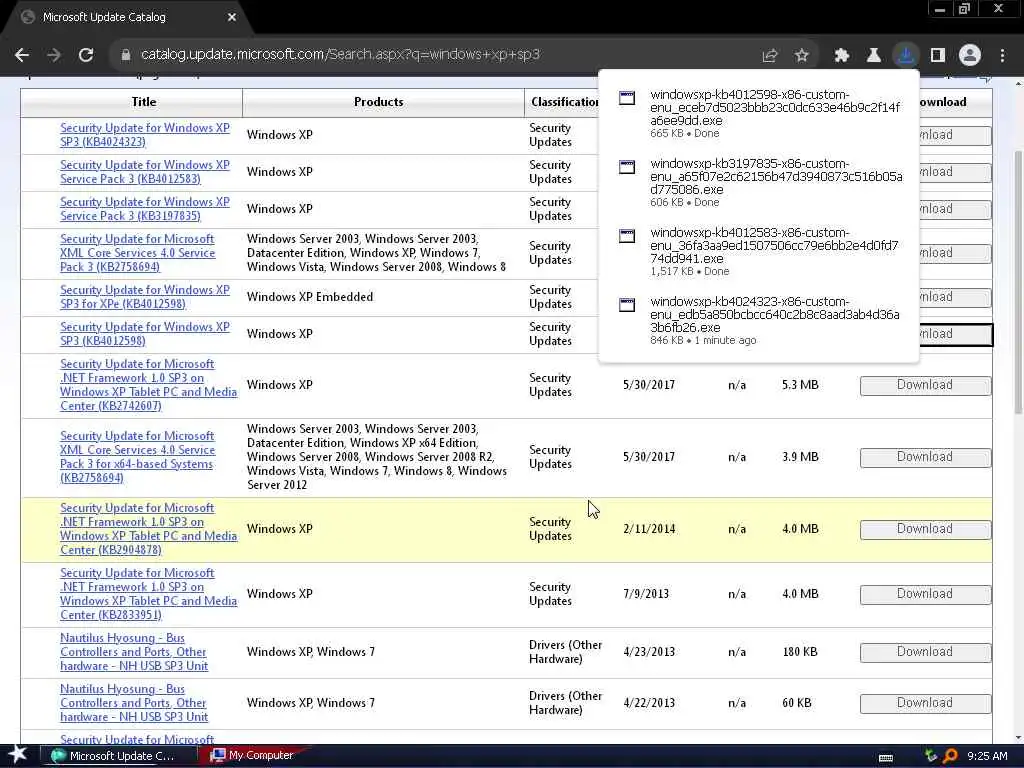Click windowsxp-kb3197835 download file name
This screenshot has height=768, width=1024.
pos(776,177)
